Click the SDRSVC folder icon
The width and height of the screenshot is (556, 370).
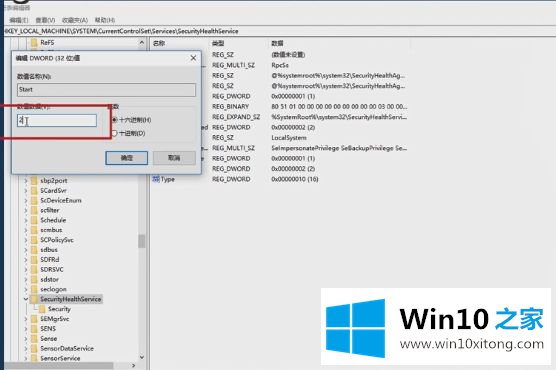34,270
